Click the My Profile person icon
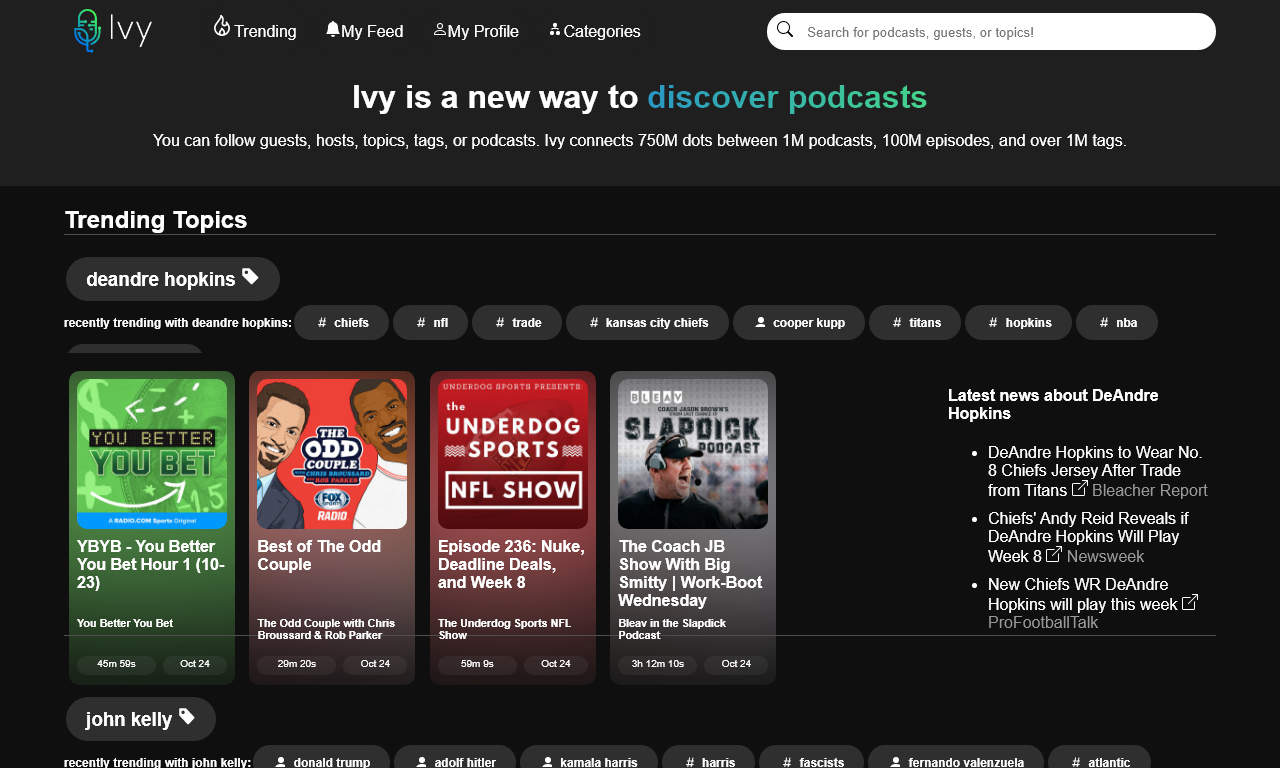The image size is (1280, 768). (x=440, y=29)
